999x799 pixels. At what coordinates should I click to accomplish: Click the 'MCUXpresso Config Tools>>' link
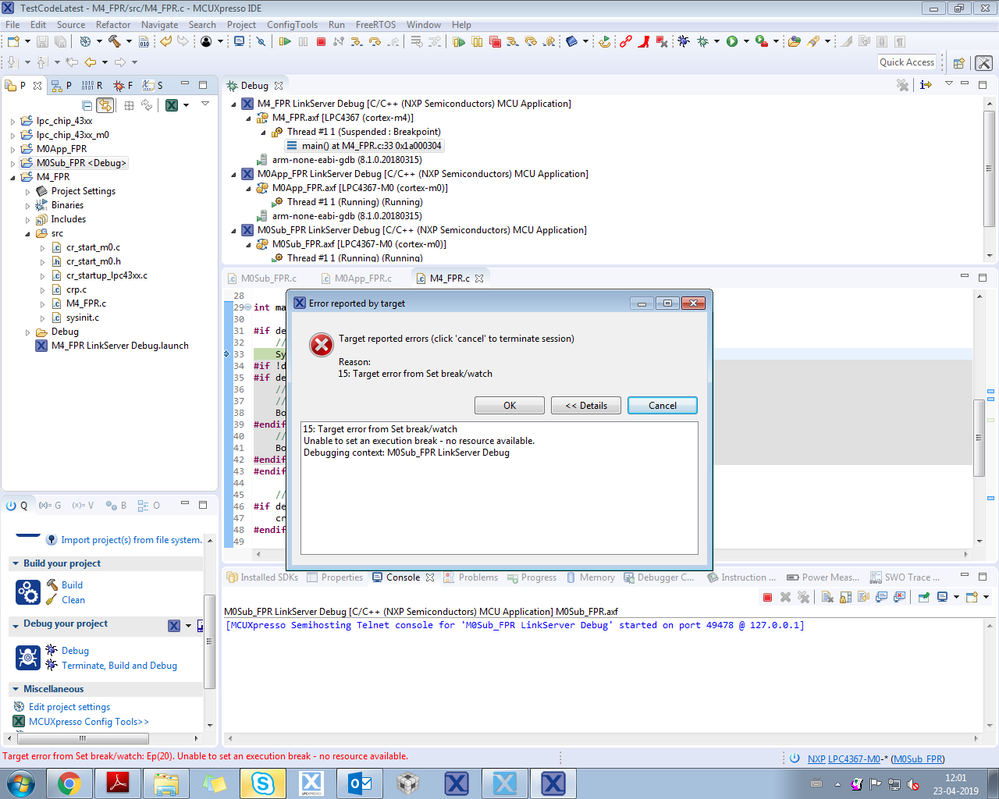(89, 721)
